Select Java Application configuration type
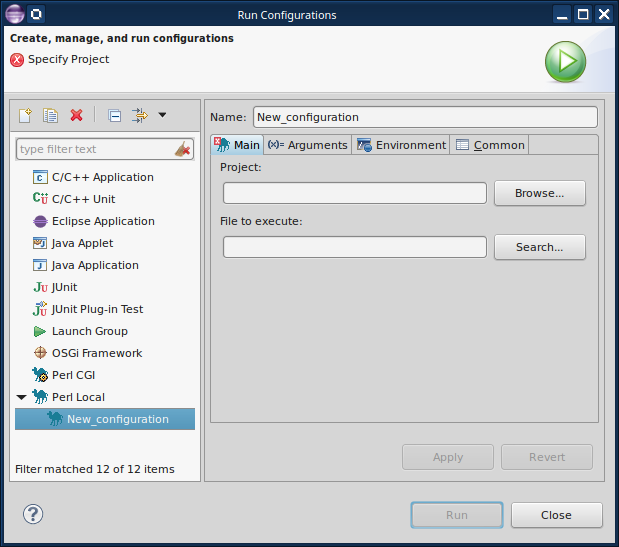This screenshot has width=619, height=547. [95, 265]
